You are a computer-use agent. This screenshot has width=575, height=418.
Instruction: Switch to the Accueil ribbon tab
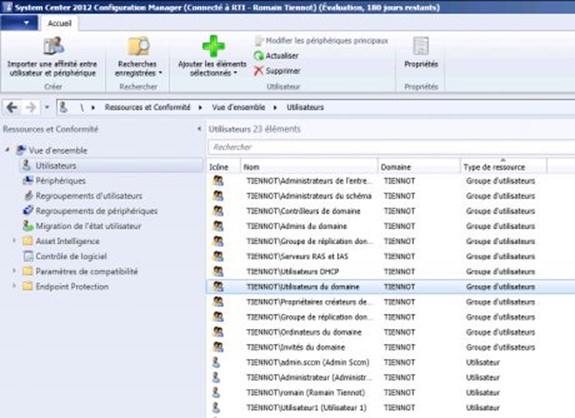(x=59, y=23)
